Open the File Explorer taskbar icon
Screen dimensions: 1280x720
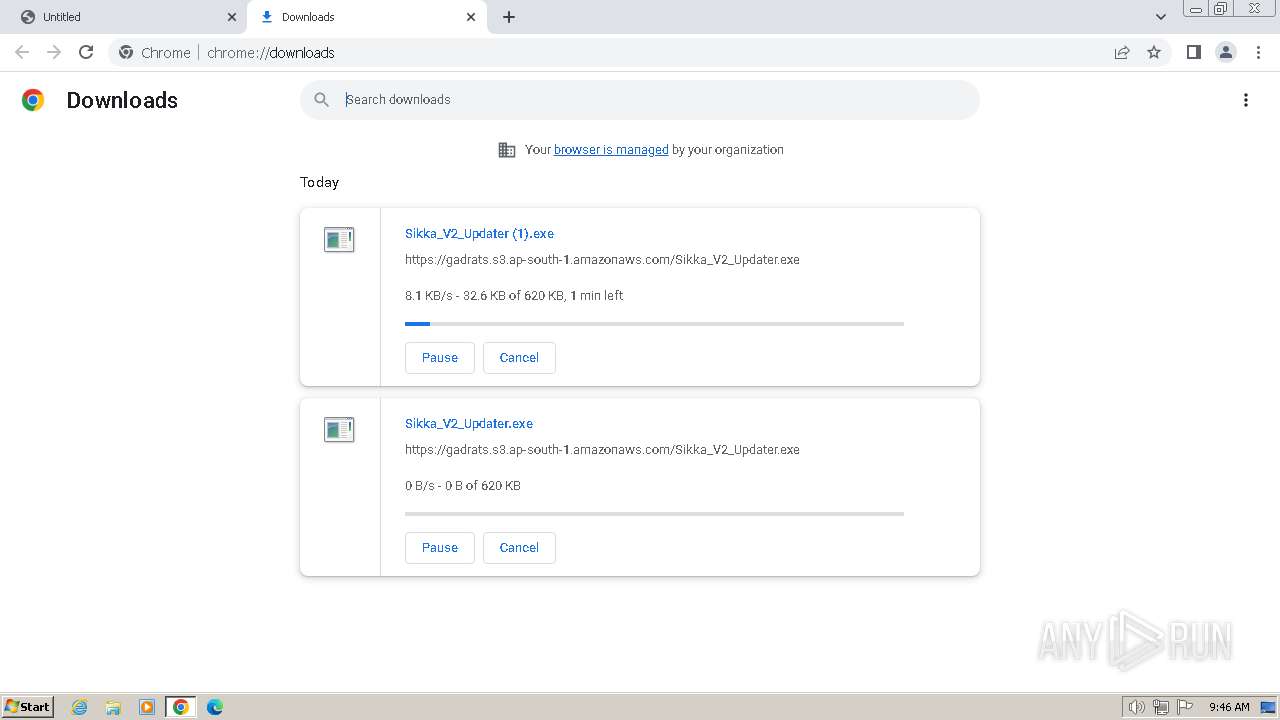click(113, 707)
